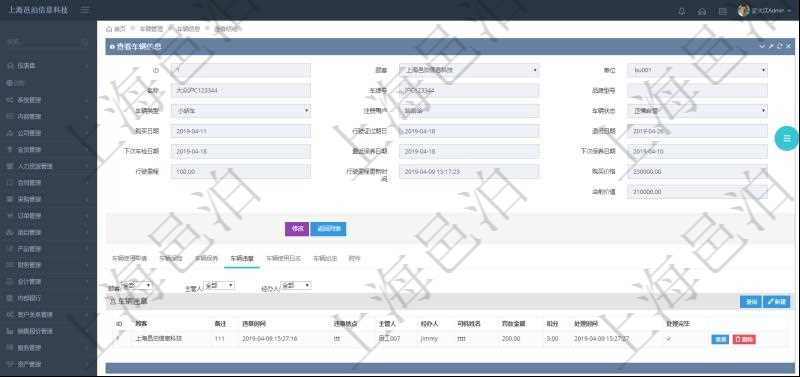
Task: Toggle the hamburger sidebar menu icon
Action: tap(85, 10)
